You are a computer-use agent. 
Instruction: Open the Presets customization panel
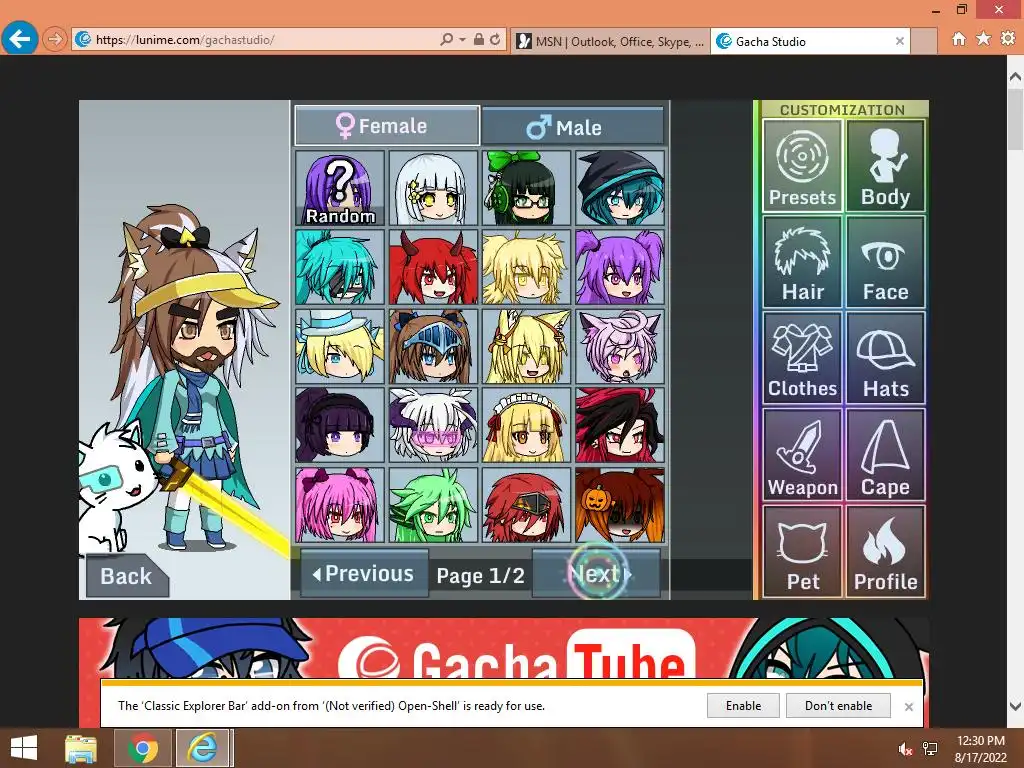(802, 166)
